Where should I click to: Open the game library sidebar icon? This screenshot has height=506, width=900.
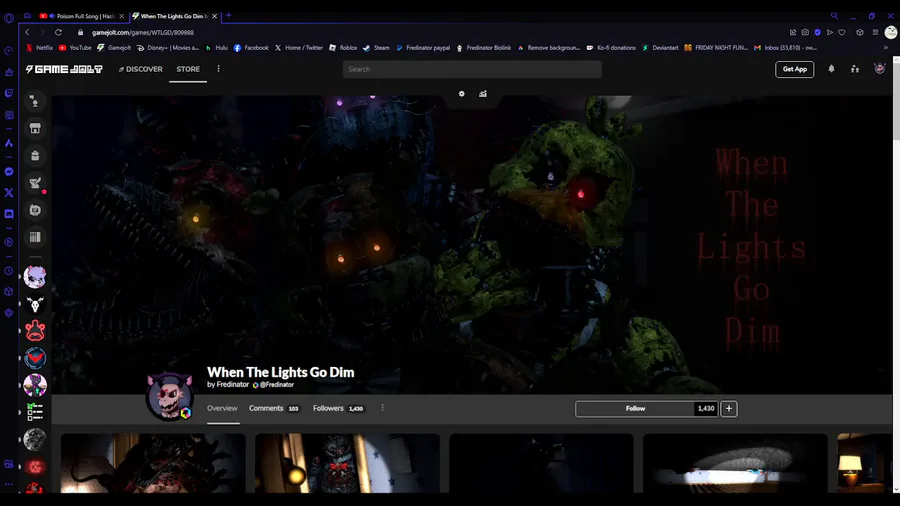point(35,237)
